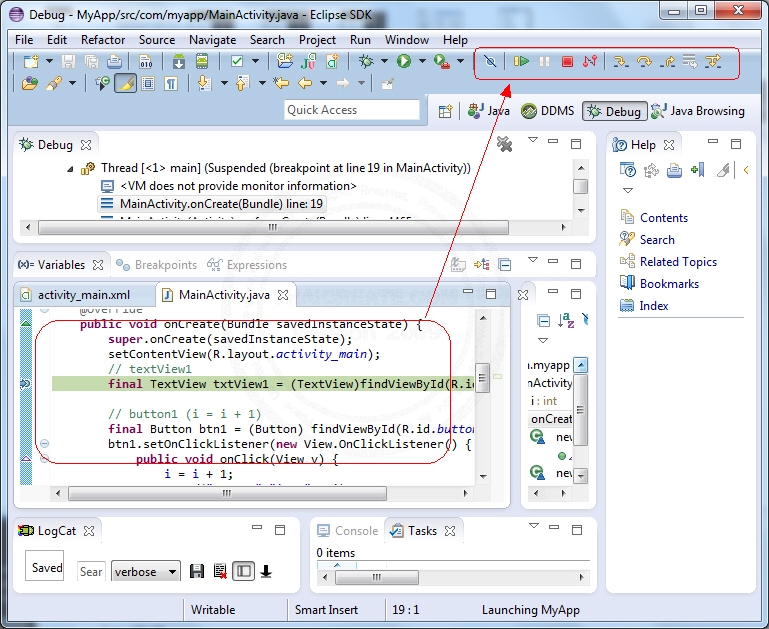Open the Variables view menu triangle
The width and height of the screenshot is (769, 629).
(533, 260)
